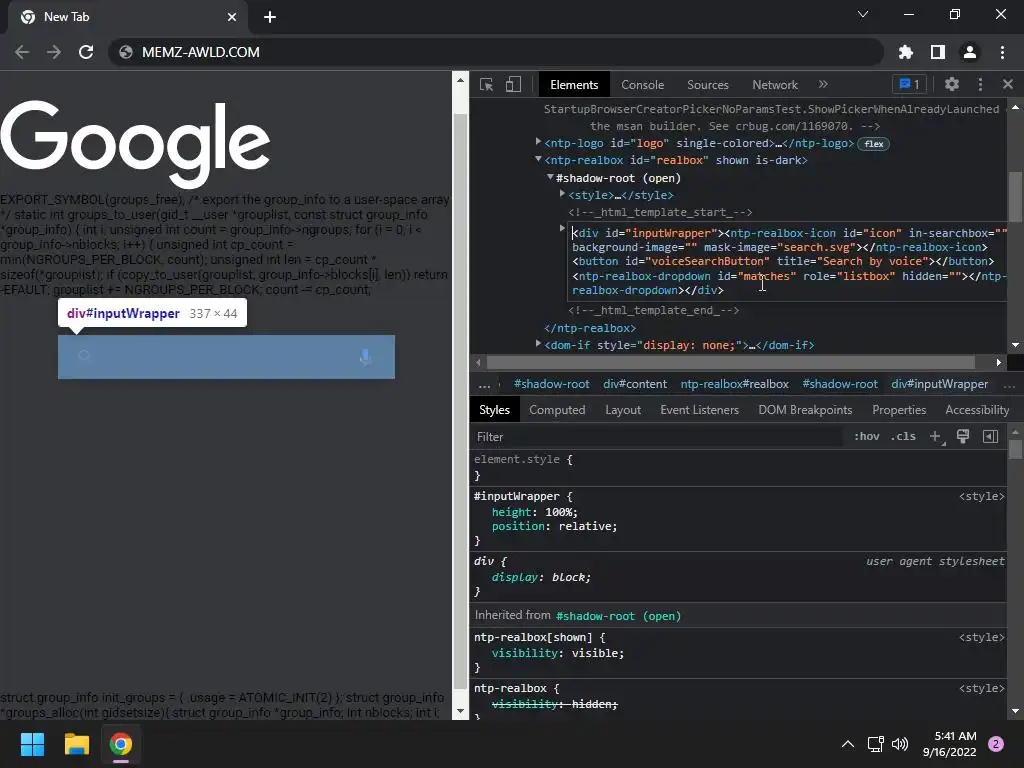Click the flex badge on ntp-logo

pos(874,144)
